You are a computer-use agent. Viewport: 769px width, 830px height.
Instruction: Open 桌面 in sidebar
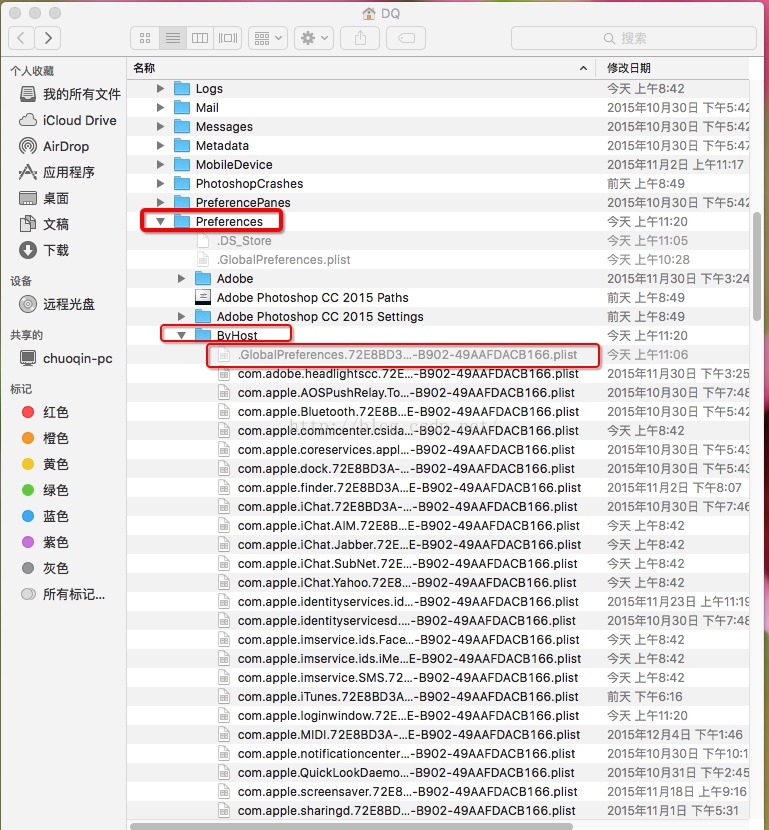[x=44, y=198]
